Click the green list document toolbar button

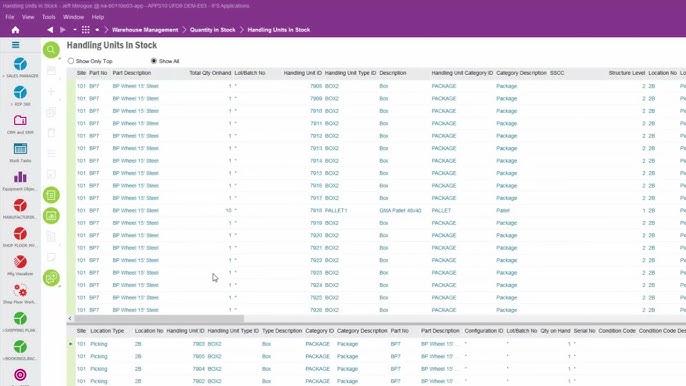click(51, 195)
